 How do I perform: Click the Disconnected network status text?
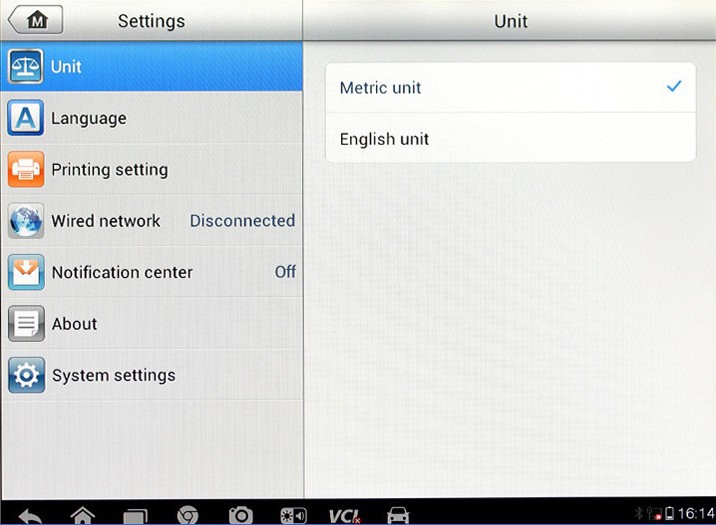point(242,221)
